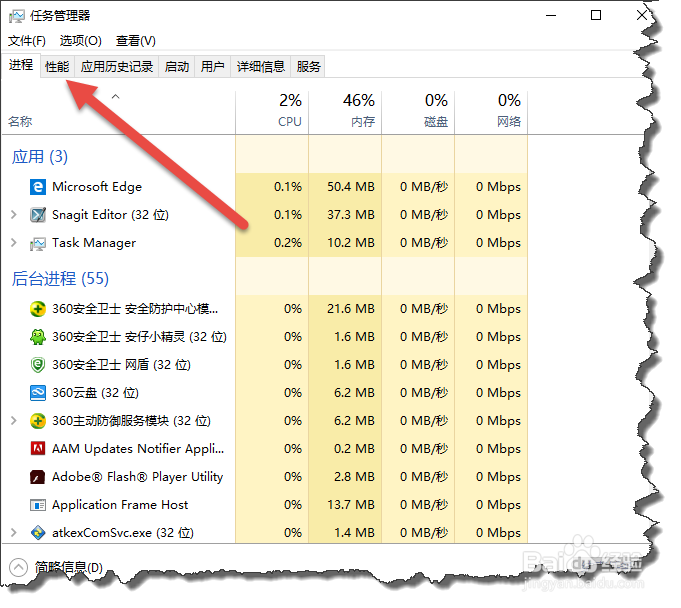This screenshot has width=681, height=608.
Task: Switch to the 详细信息 tab
Action: click(x=261, y=66)
